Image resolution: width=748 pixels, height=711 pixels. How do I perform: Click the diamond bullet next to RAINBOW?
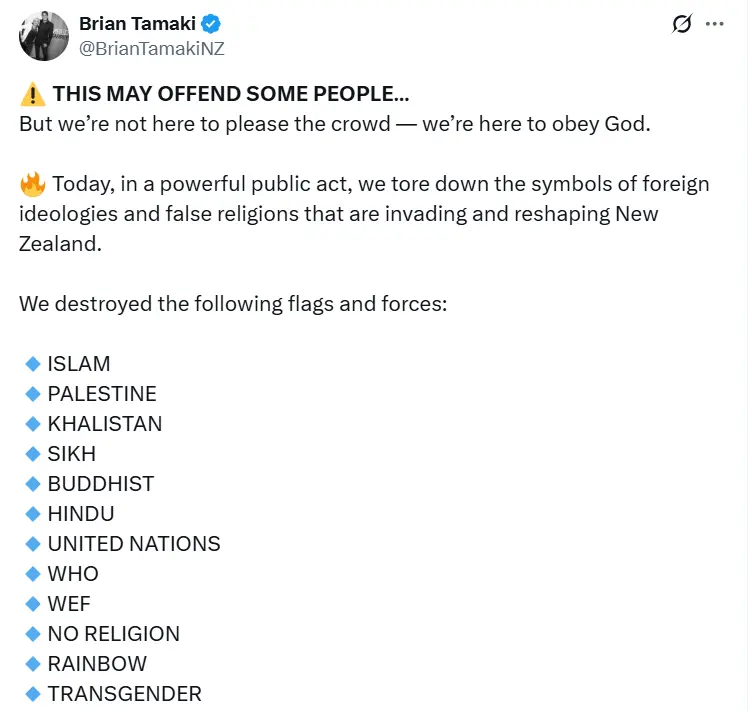point(32,664)
